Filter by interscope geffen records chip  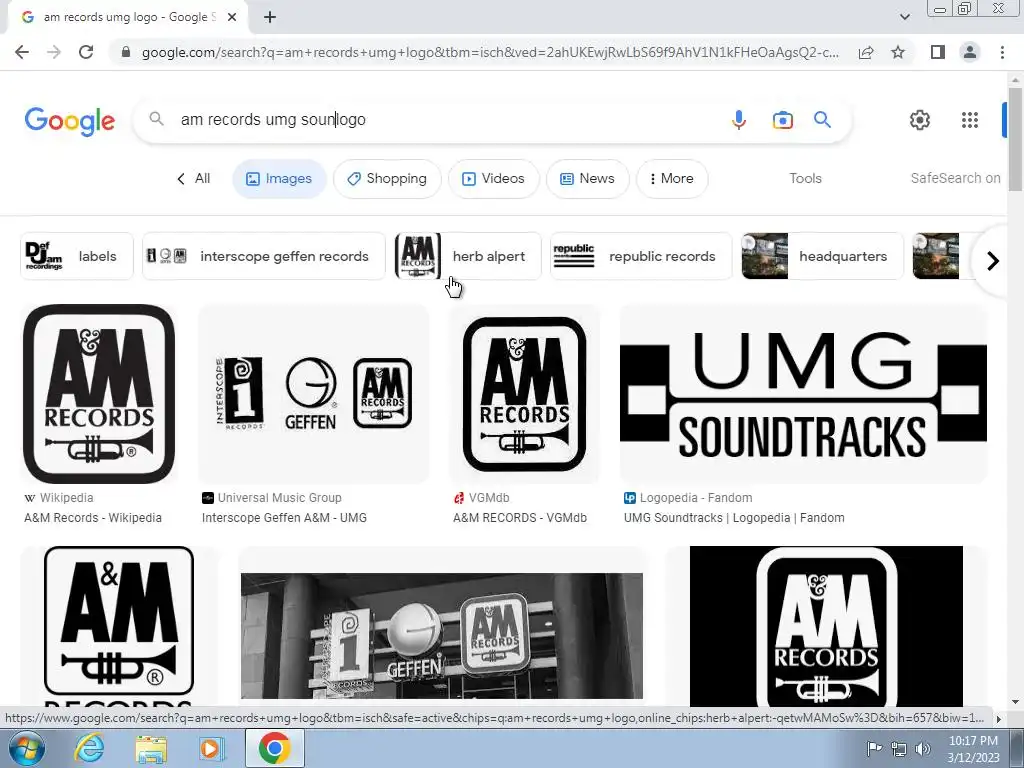(264, 256)
